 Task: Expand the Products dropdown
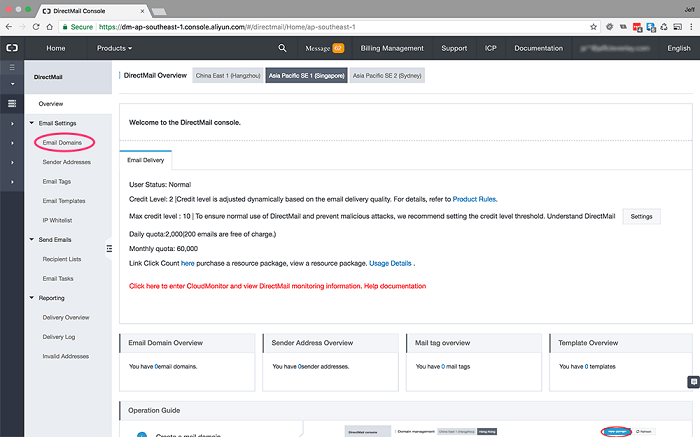[114, 48]
